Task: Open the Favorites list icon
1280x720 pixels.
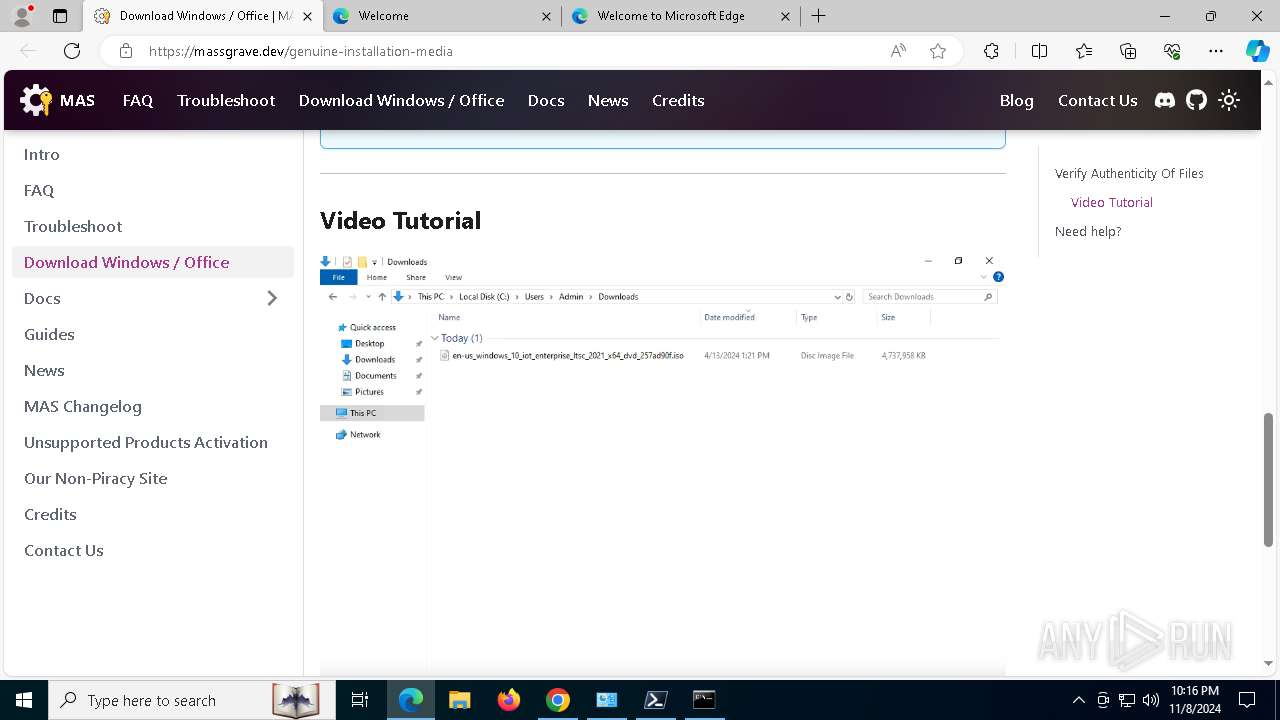Action: click(1084, 51)
